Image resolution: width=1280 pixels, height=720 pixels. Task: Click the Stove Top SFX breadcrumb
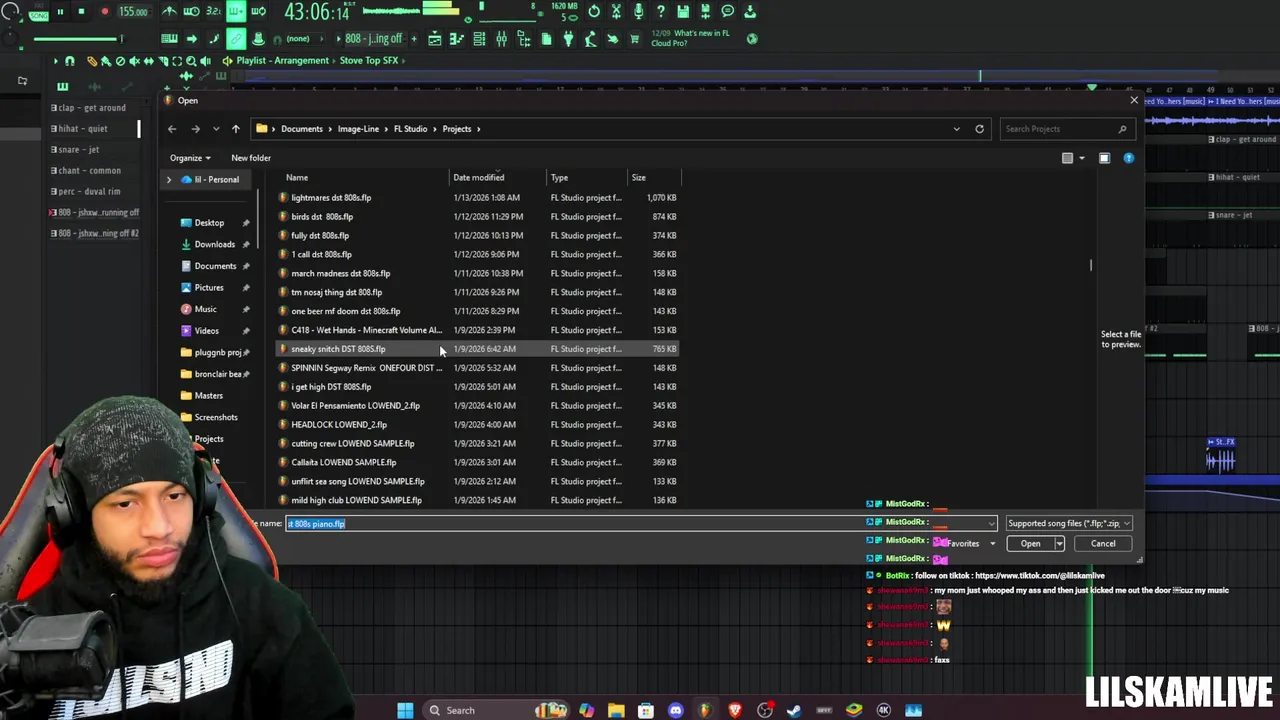click(x=369, y=60)
